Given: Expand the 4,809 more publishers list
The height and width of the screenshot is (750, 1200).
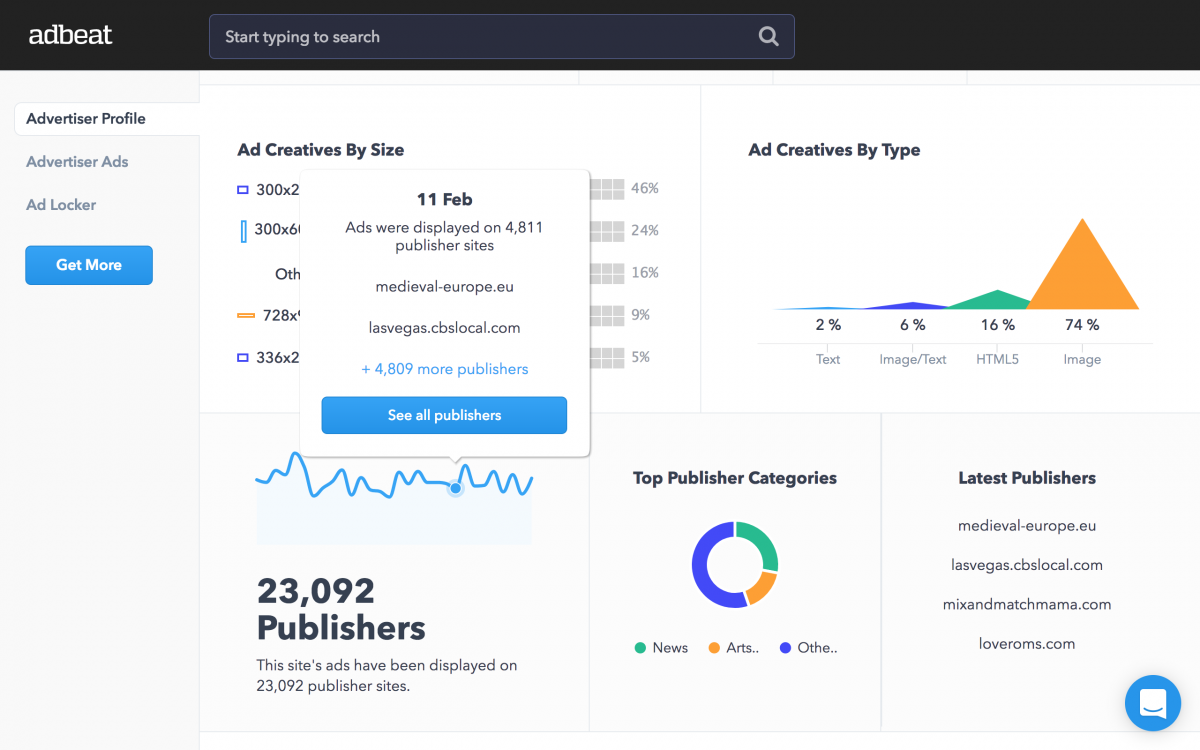Looking at the screenshot, I should point(444,369).
